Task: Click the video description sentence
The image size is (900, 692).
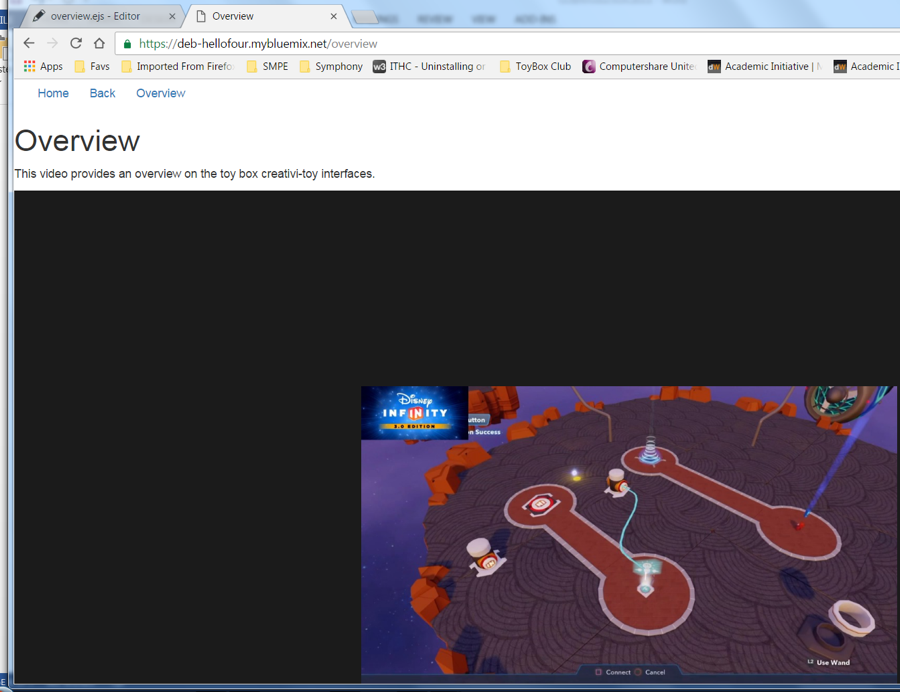Action: 195,173
